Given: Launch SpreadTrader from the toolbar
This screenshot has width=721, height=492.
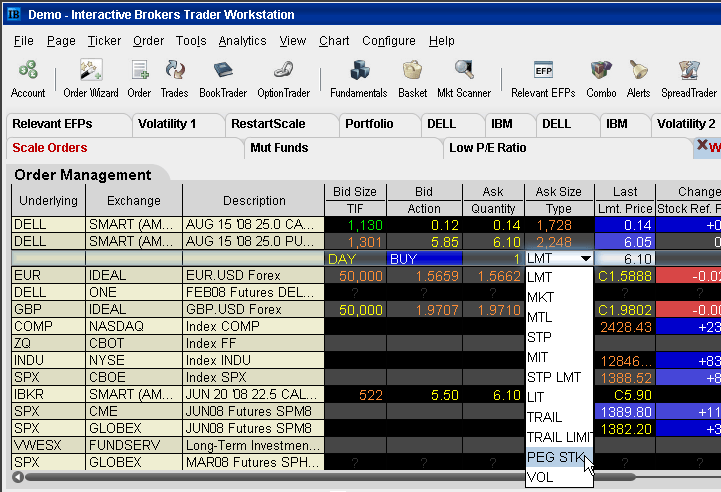Looking at the screenshot, I should (689, 79).
